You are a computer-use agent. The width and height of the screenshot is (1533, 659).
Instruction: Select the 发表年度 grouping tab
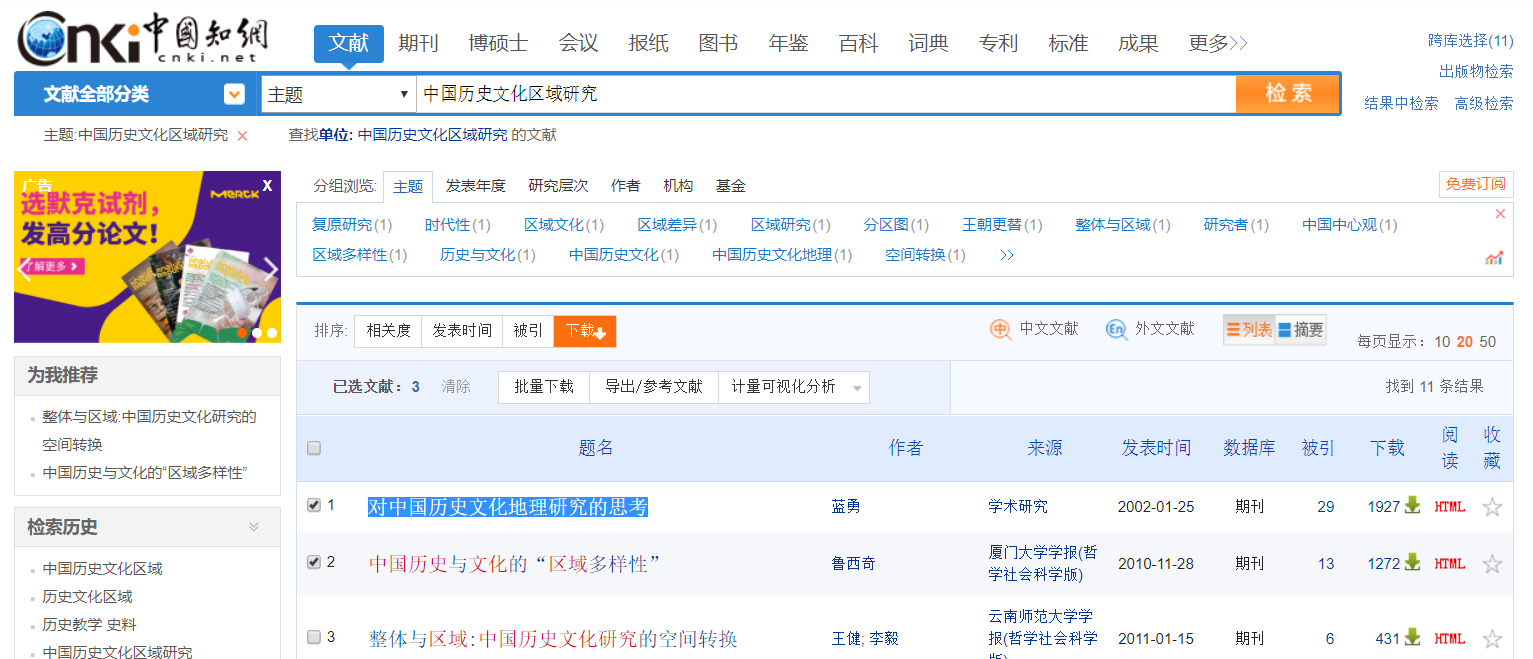476,186
